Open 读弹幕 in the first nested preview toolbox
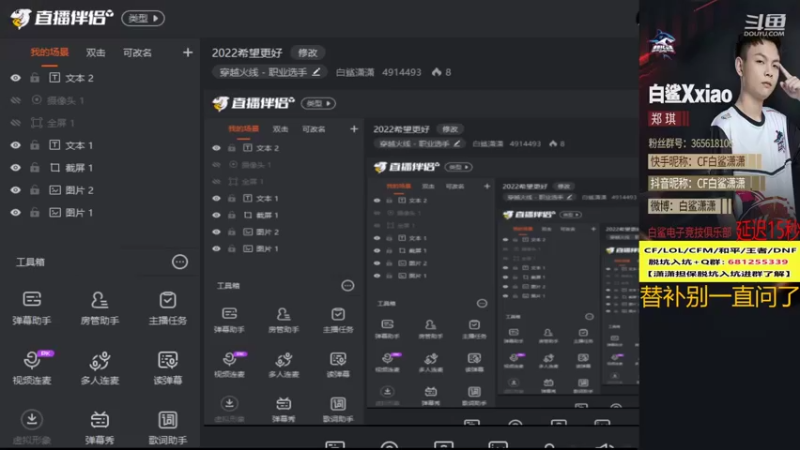The width and height of the screenshot is (800, 450). click(338, 364)
